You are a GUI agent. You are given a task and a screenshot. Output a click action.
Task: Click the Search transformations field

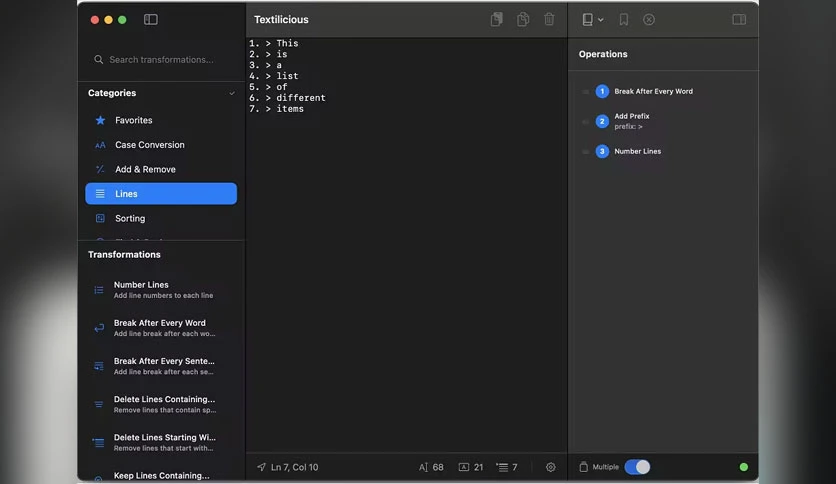pyautogui.click(x=161, y=60)
